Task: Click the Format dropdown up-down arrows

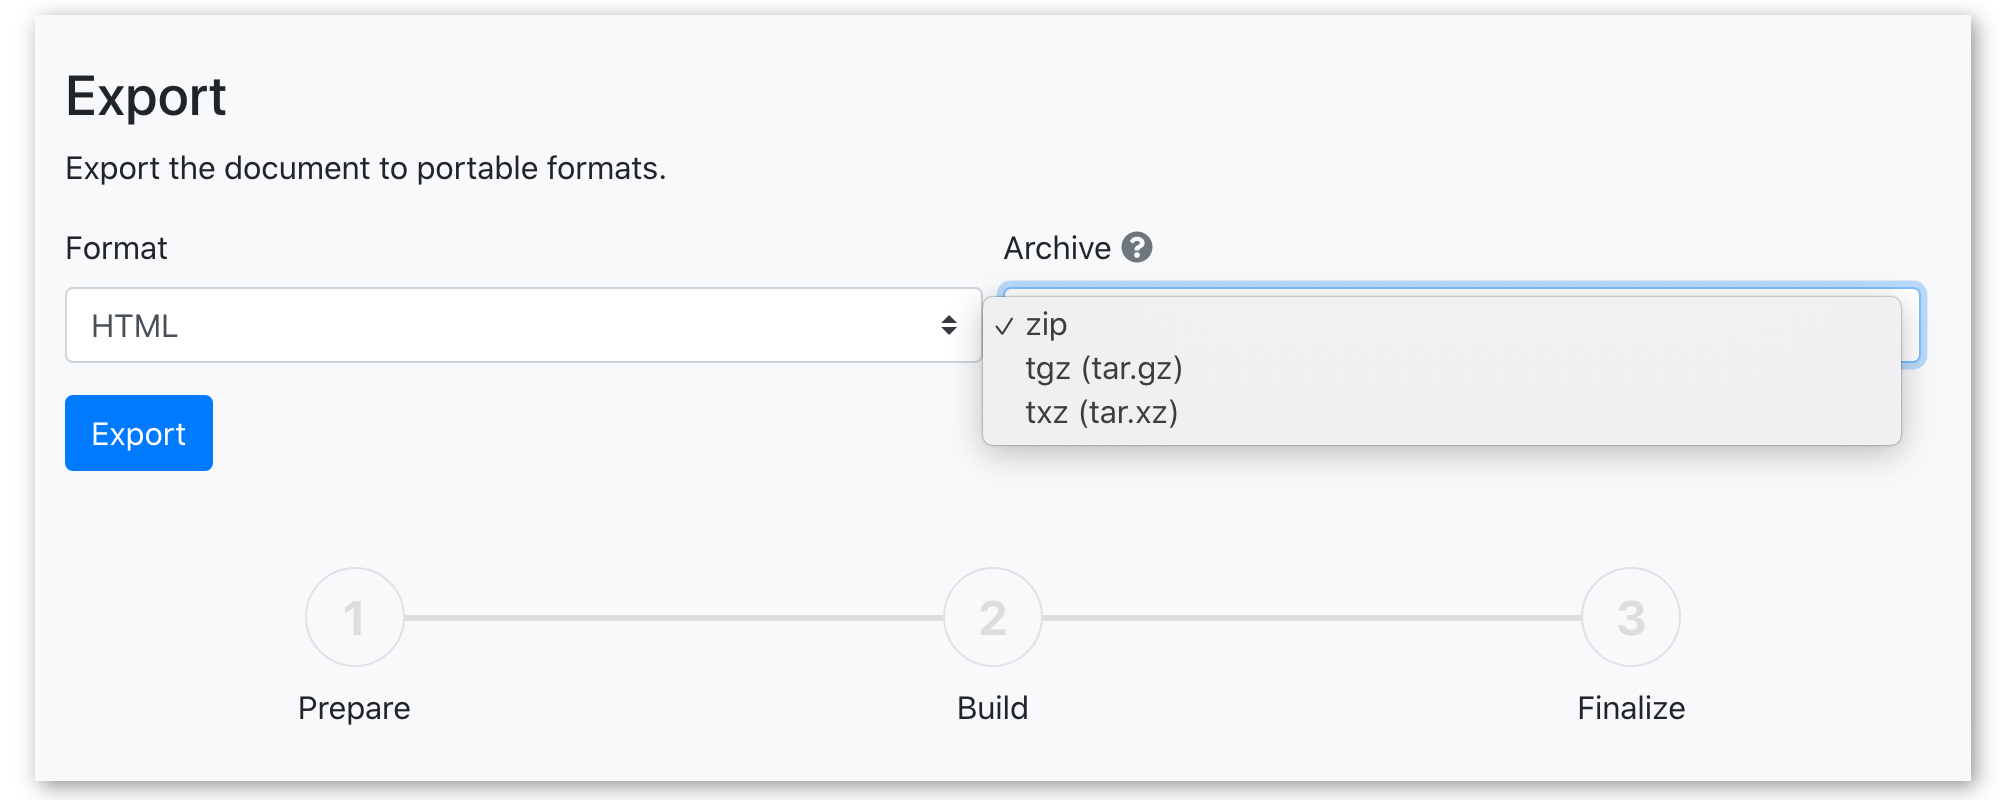Action: 948,325
